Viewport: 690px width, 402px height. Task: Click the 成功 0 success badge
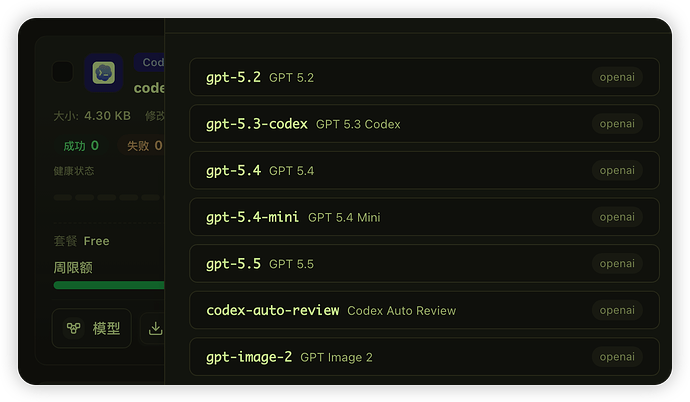coord(81,146)
